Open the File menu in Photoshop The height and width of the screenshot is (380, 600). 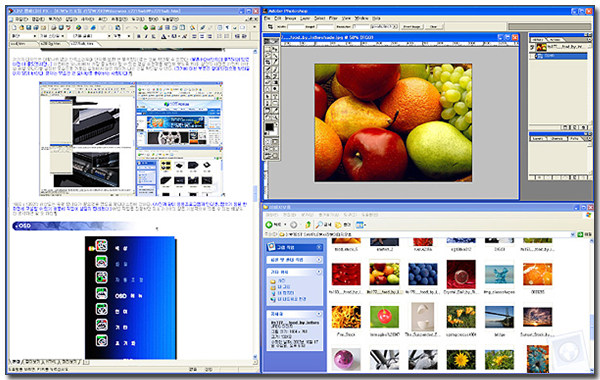pos(267,18)
